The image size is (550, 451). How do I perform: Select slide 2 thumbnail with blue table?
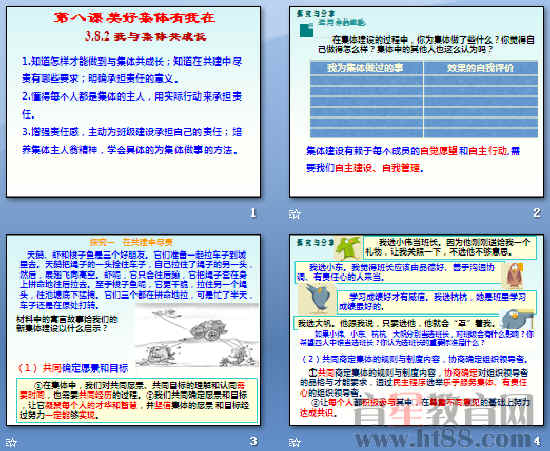tap(416, 102)
